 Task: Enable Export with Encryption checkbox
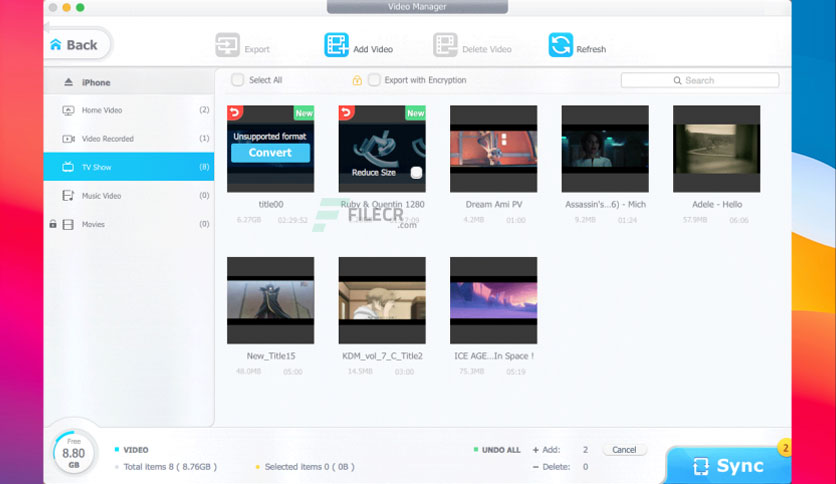coord(374,80)
